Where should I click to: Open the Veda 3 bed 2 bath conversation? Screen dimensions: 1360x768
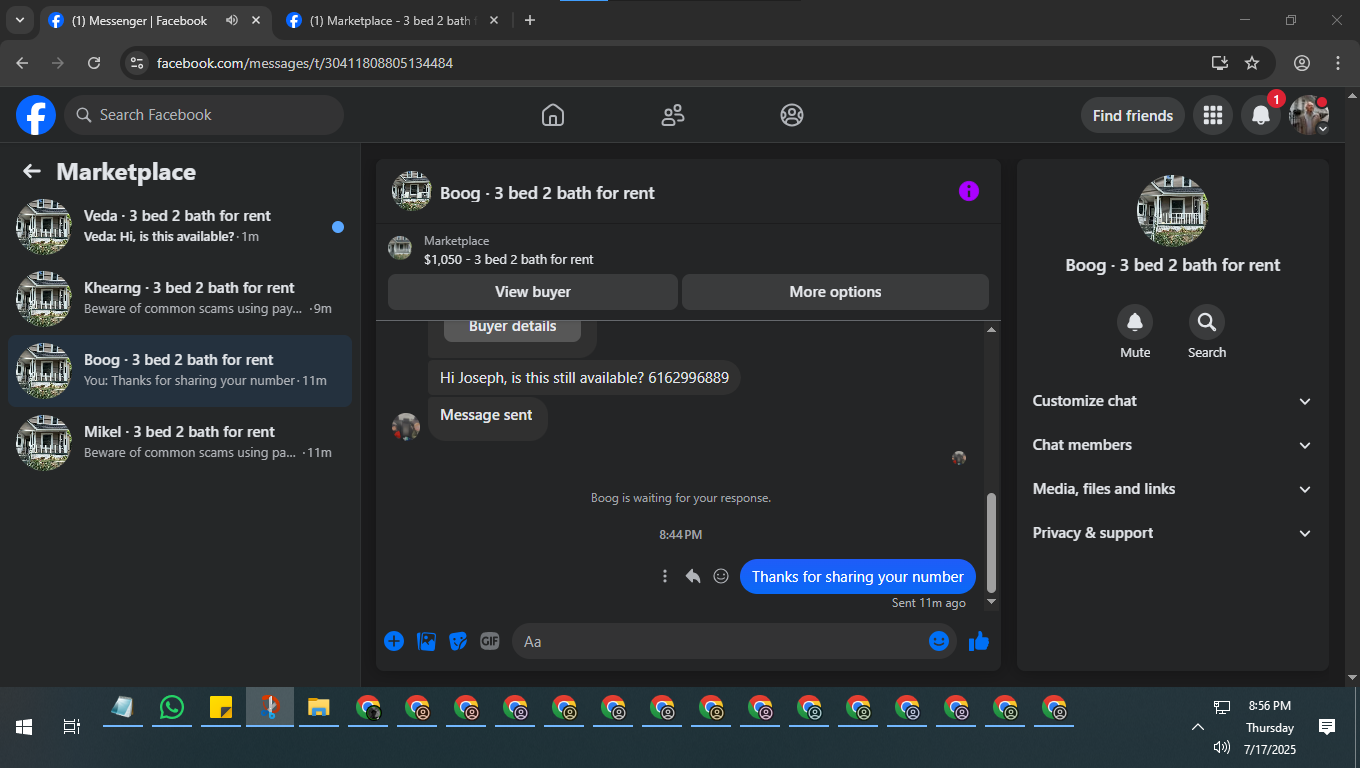point(180,226)
